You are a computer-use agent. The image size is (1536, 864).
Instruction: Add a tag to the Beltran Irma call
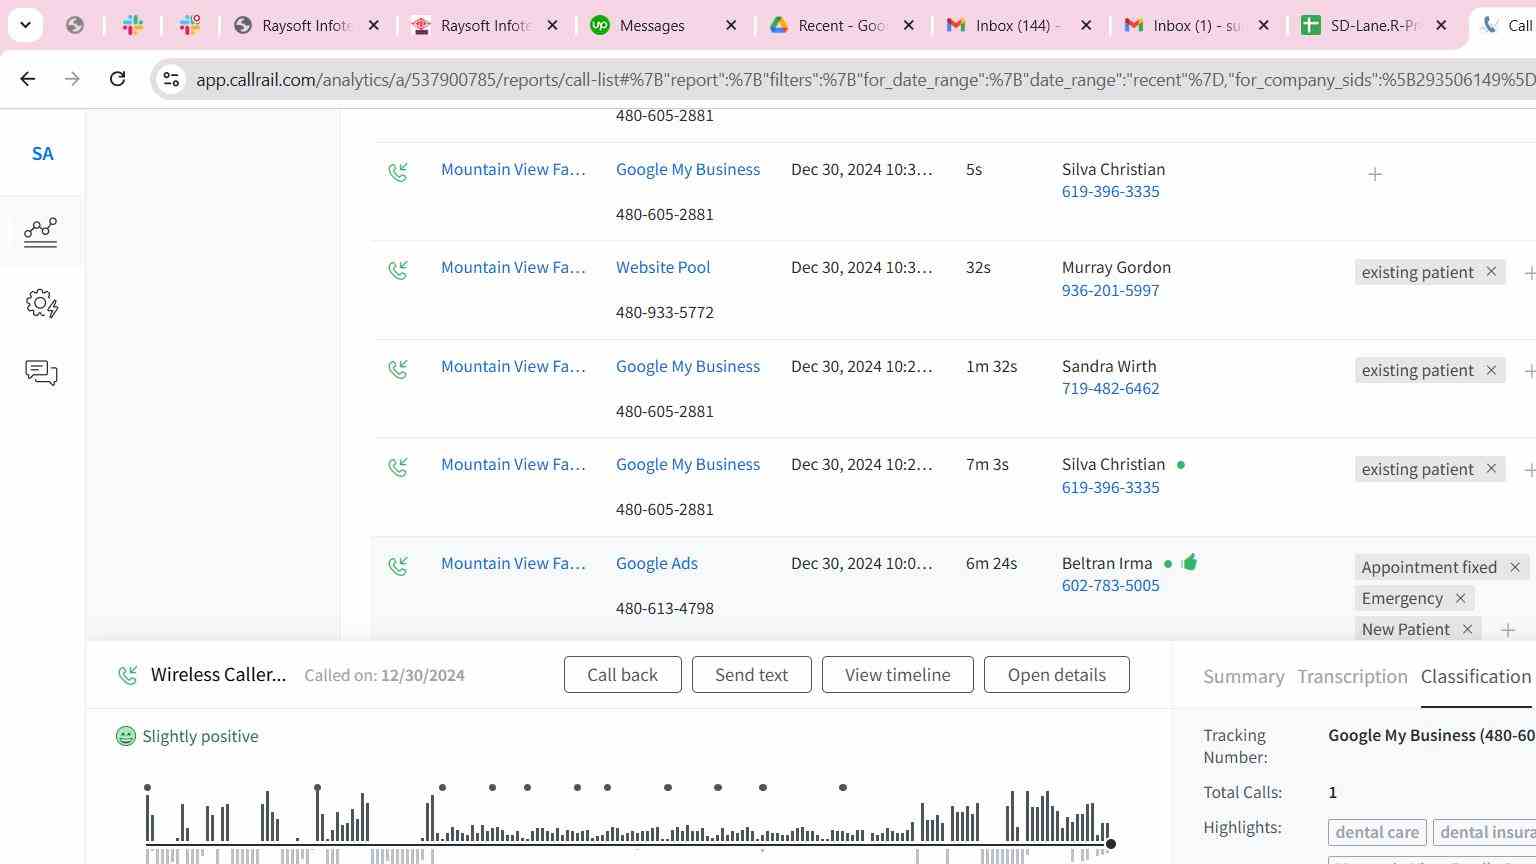[1508, 630]
